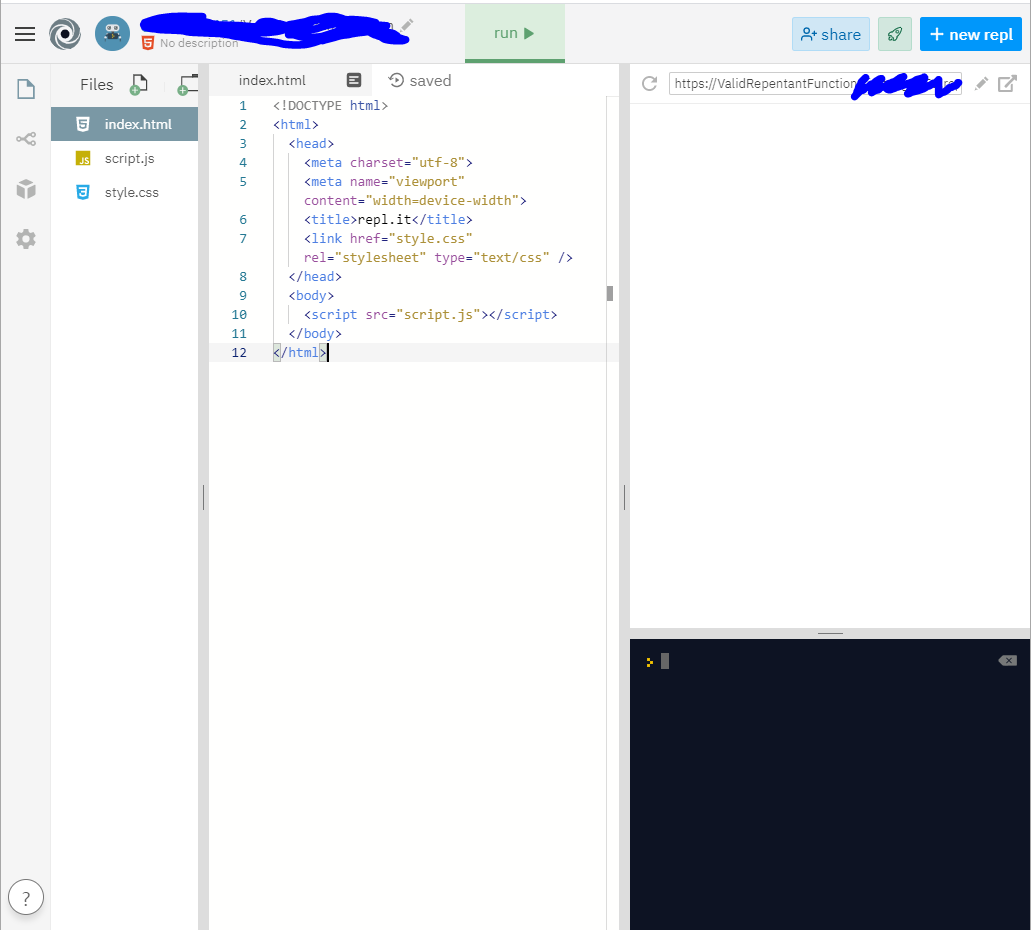Image resolution: width=1031 pixels, height=930 pixels.
Task: Open the version control sidebar icon
Action: 26,139
